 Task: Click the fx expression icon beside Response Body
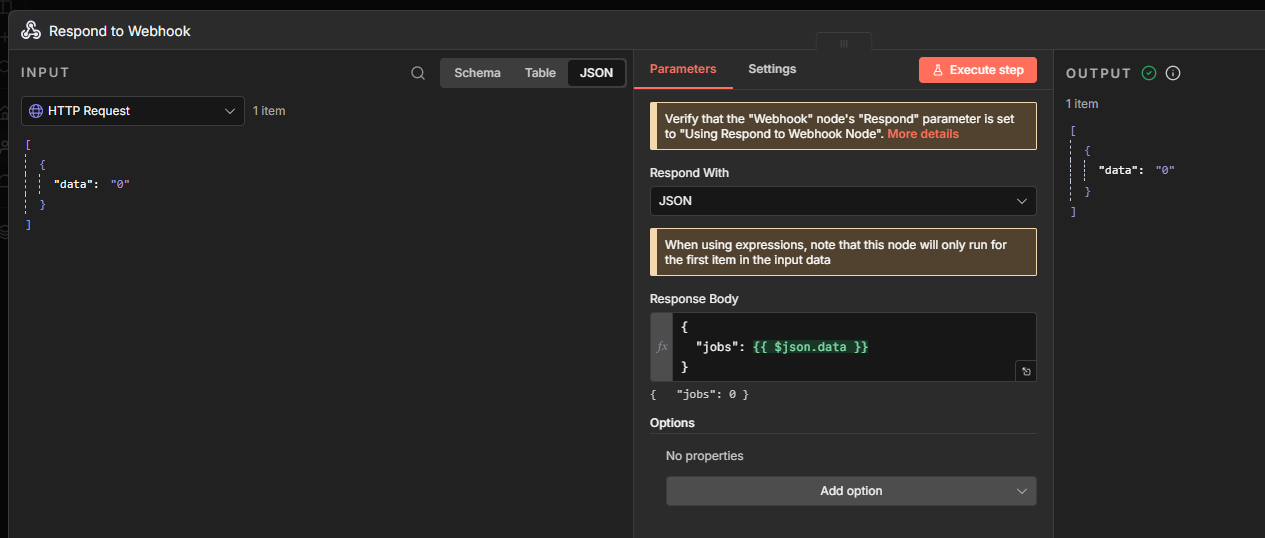pyautogui.click(x=661, y=347)
